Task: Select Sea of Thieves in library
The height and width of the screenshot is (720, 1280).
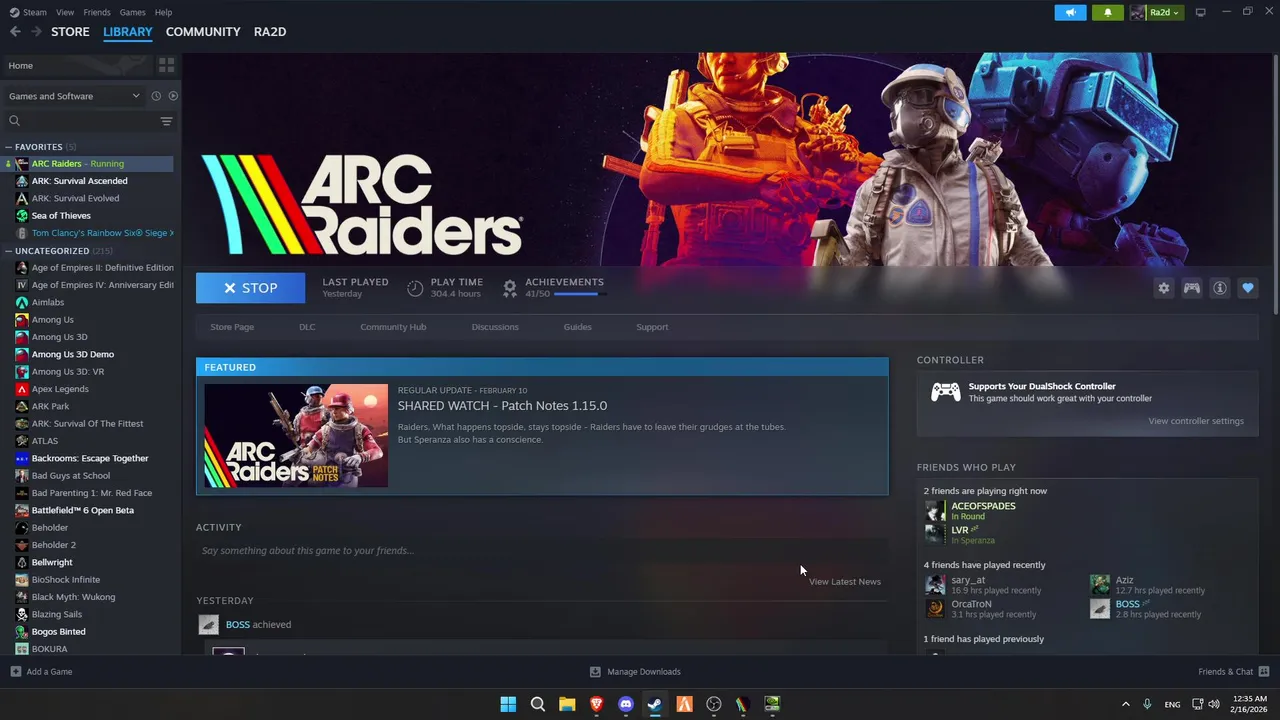Action: (x=61, y=216)
